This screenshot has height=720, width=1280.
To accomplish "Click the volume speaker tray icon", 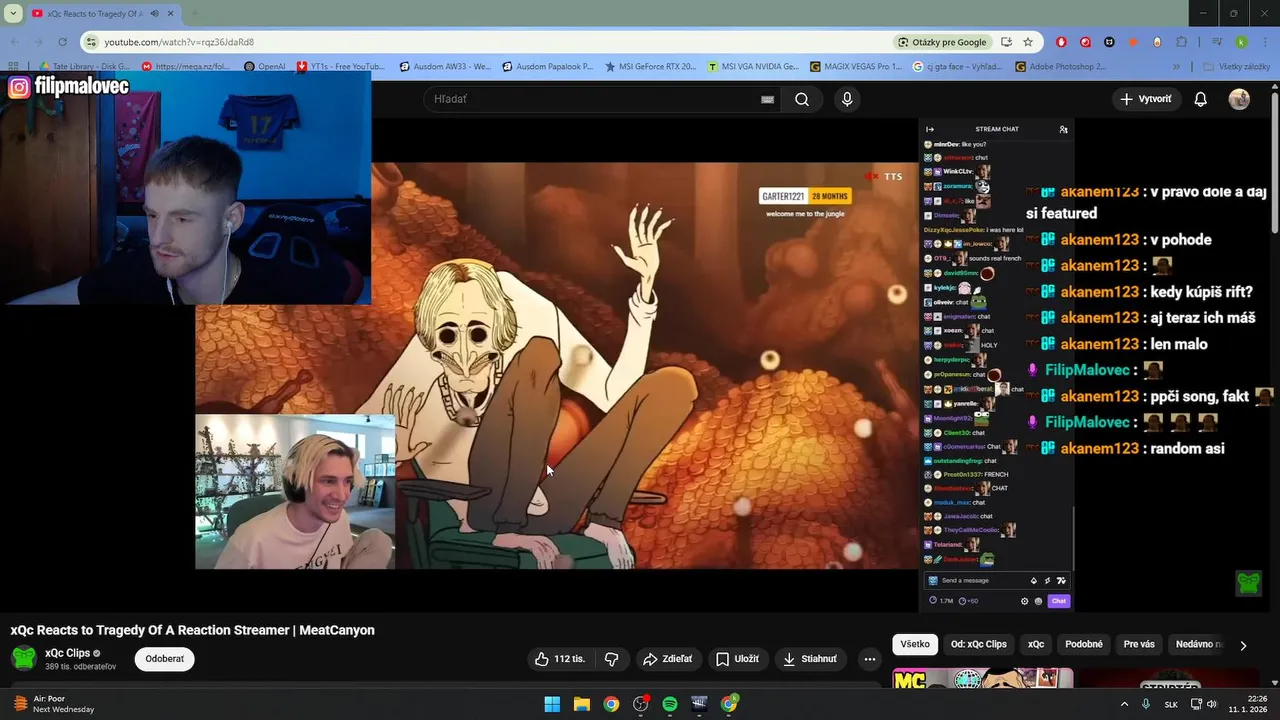I will 1211,704.
